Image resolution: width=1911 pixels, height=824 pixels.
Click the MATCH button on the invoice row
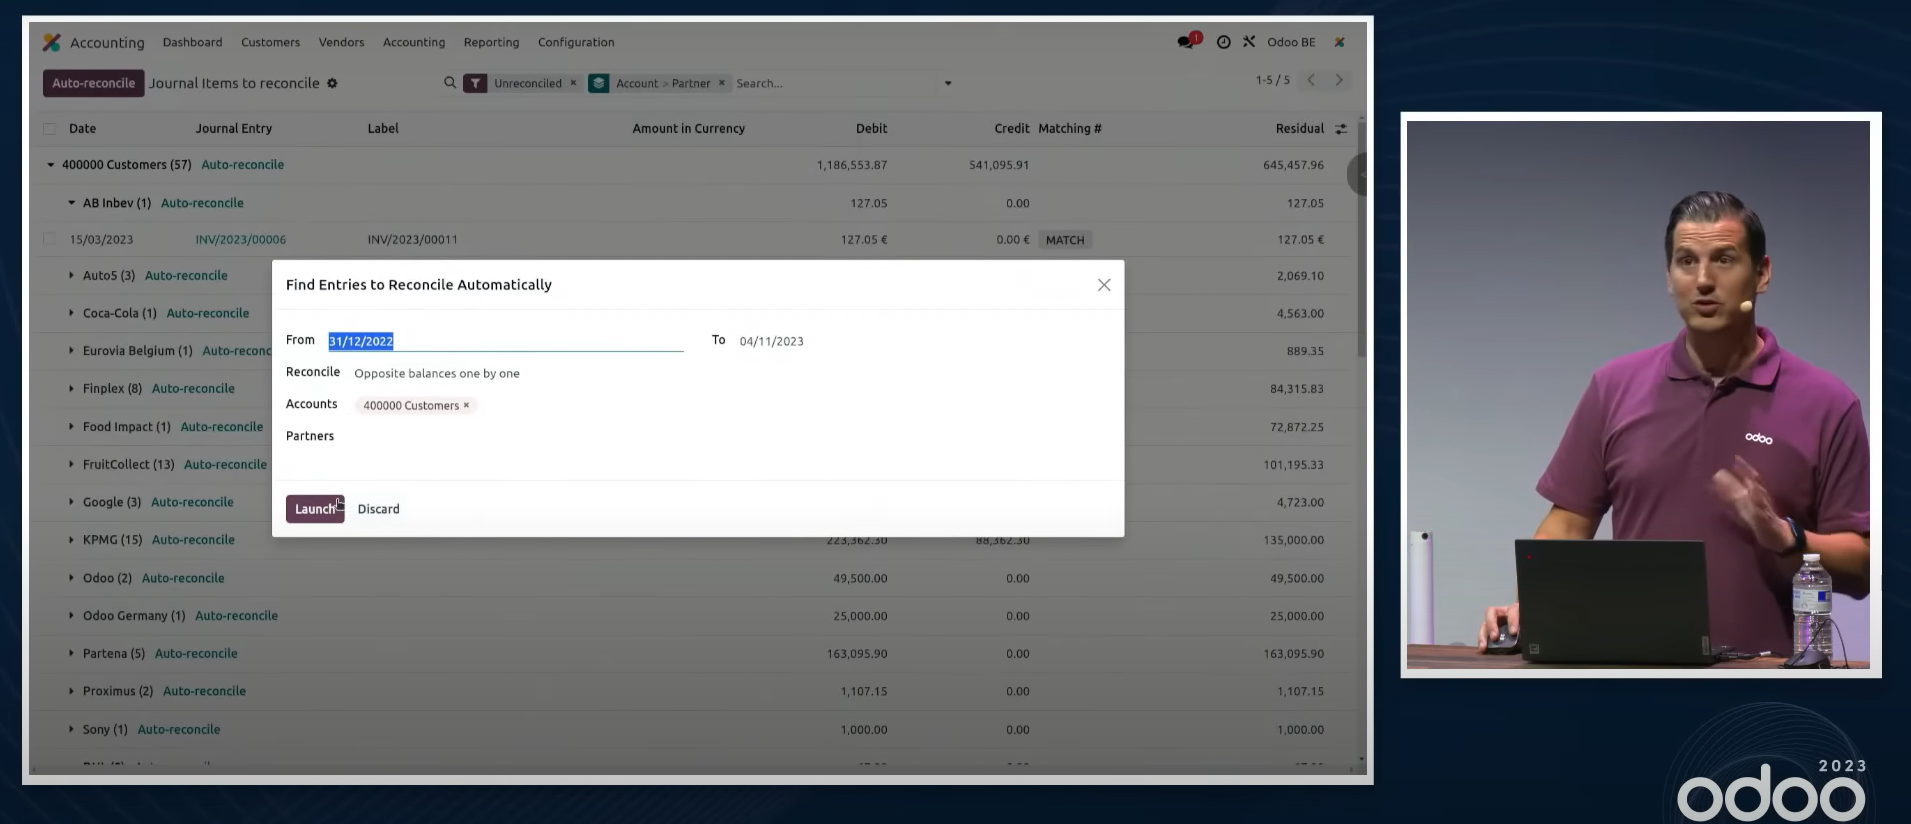pos(1065,240)
